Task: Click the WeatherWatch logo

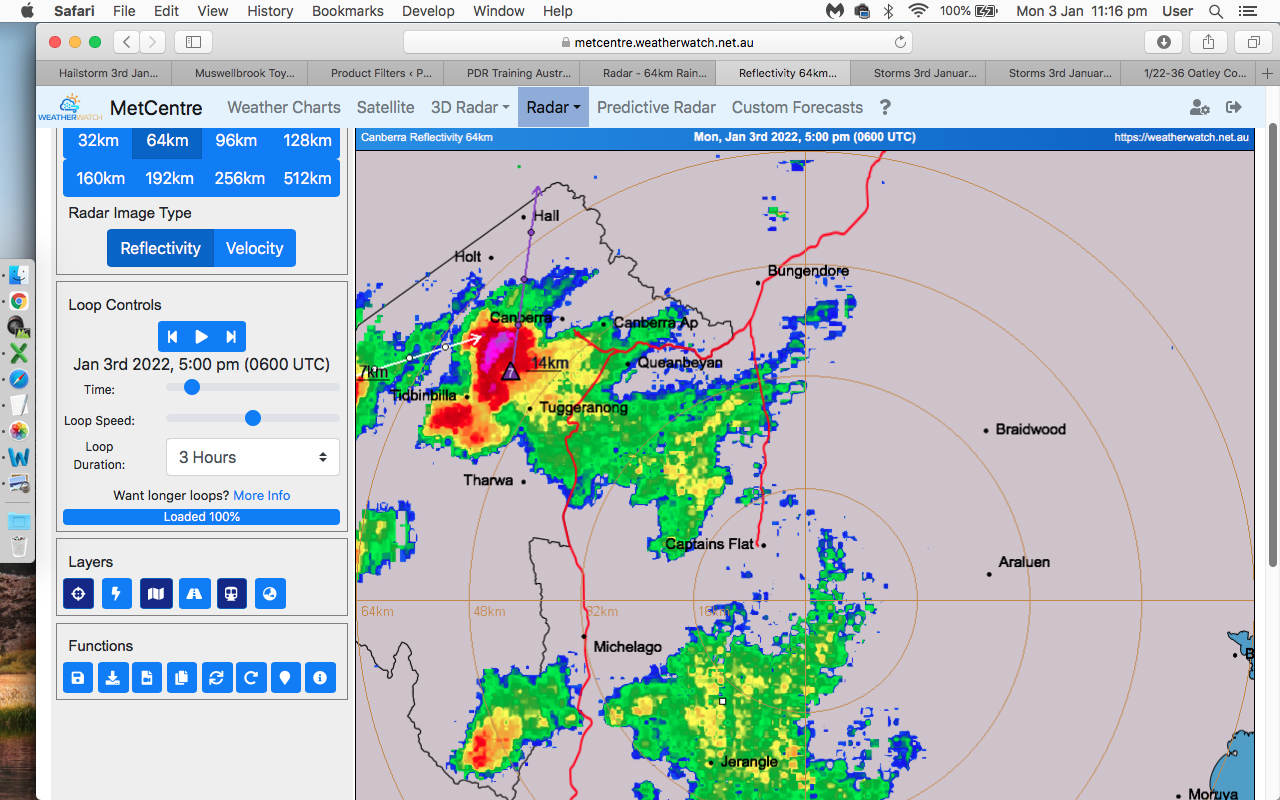Action: pos(70,107)
